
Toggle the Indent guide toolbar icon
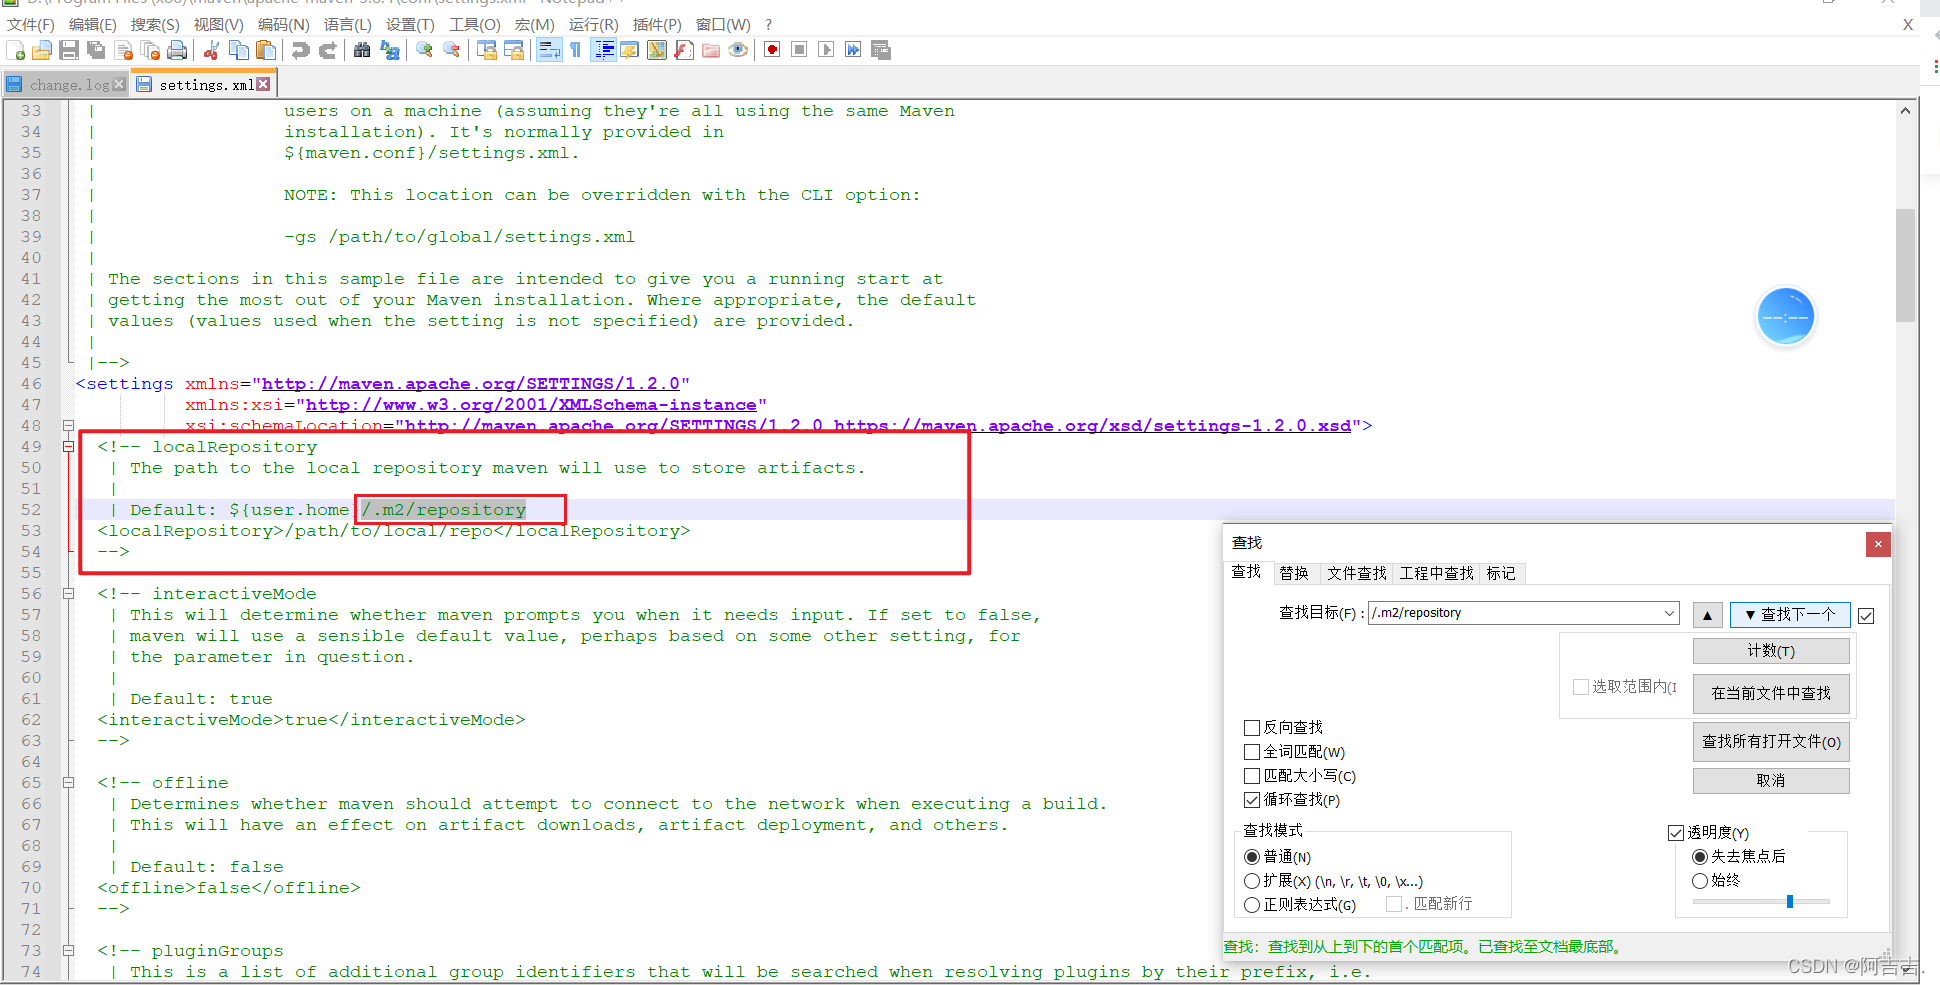click(x=603, y=50)
